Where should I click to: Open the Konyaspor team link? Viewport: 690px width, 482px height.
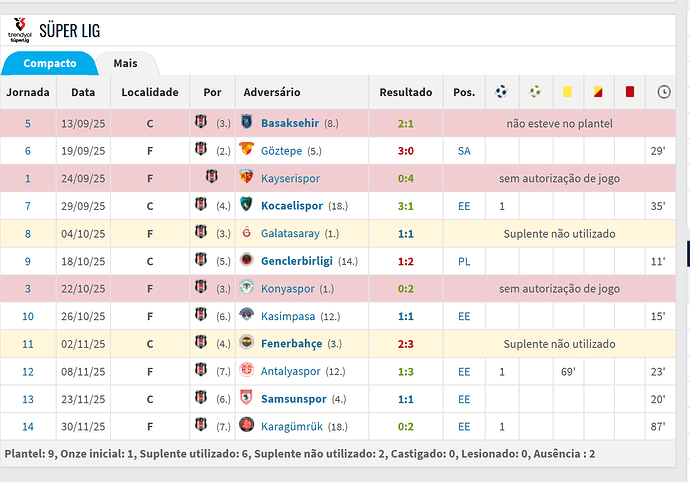pyautogui.click(x=288, y=289)
